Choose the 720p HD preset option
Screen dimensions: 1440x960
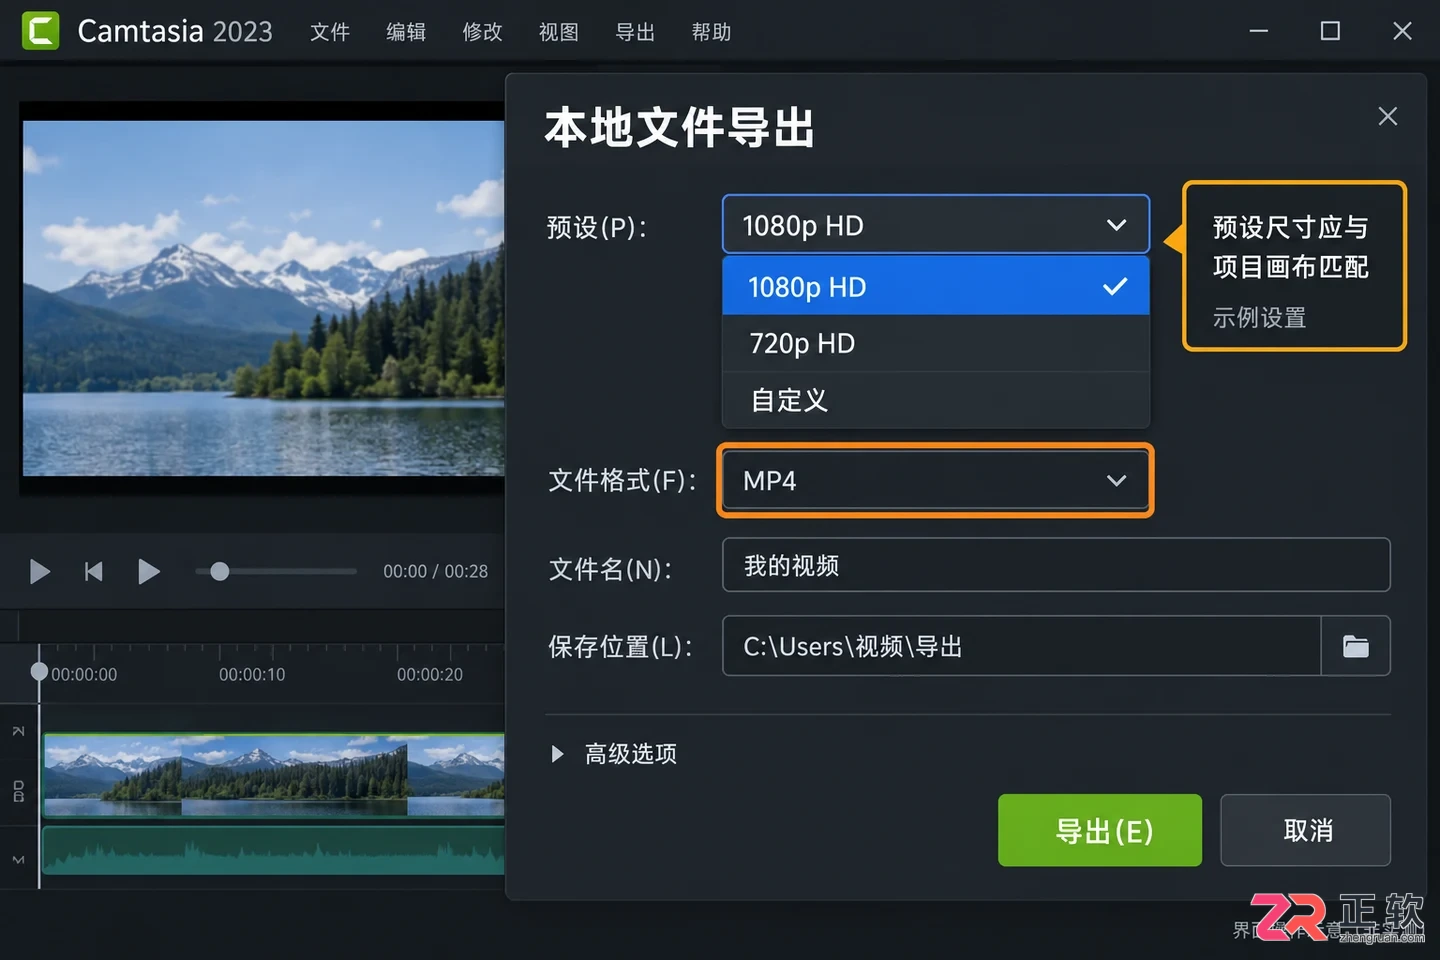click(935, 343)
